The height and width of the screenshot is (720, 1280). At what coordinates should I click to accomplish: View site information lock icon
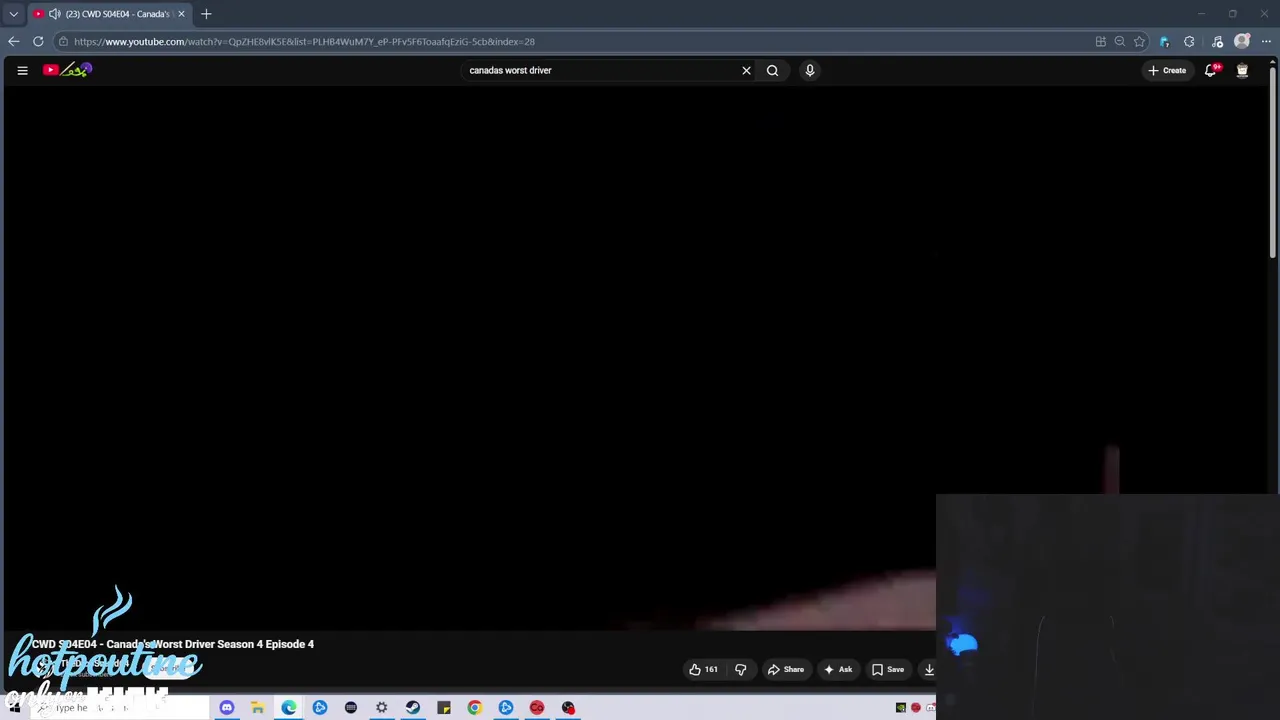63,41
